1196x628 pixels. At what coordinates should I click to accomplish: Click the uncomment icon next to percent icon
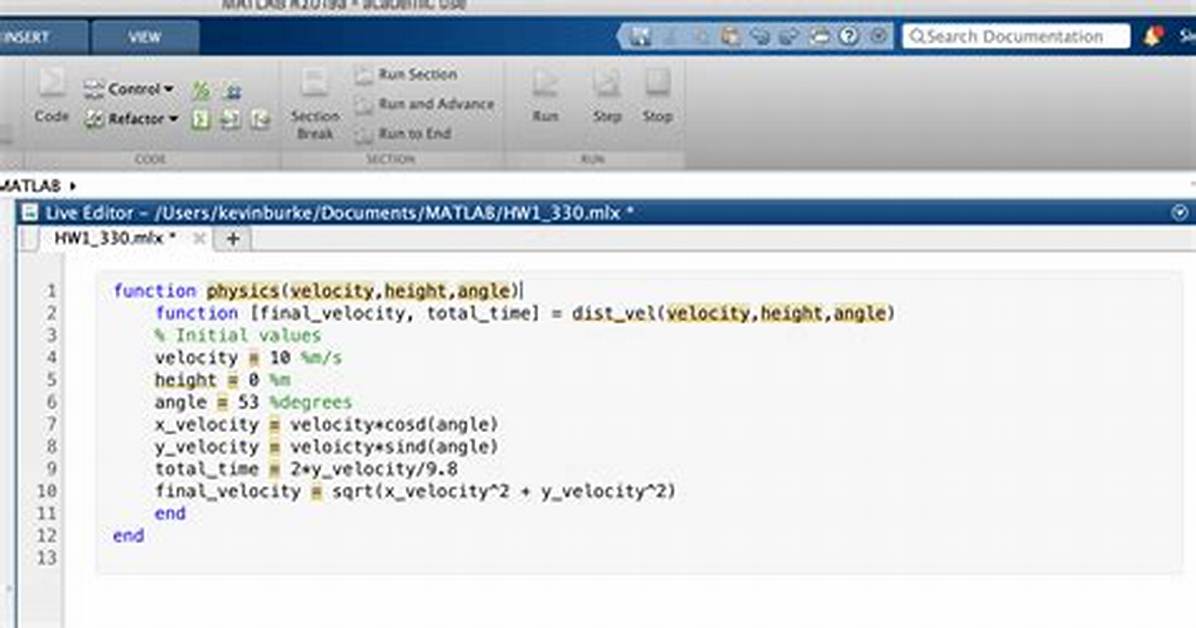click(x=233, y=91)
